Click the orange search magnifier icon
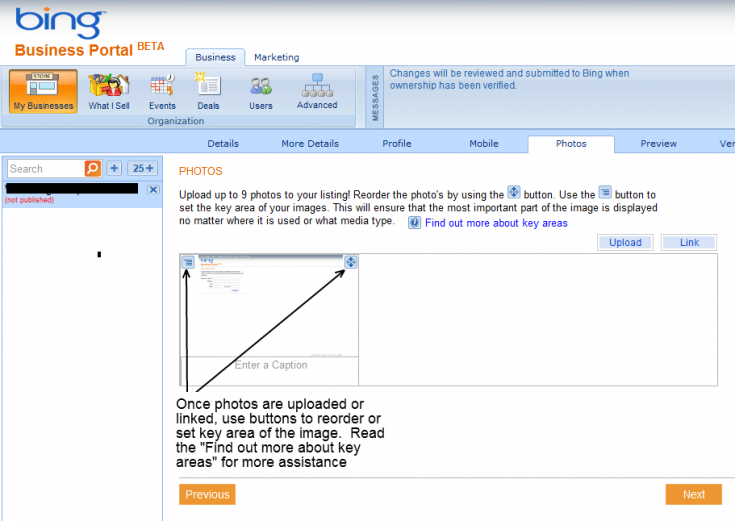 coord(93,168)
